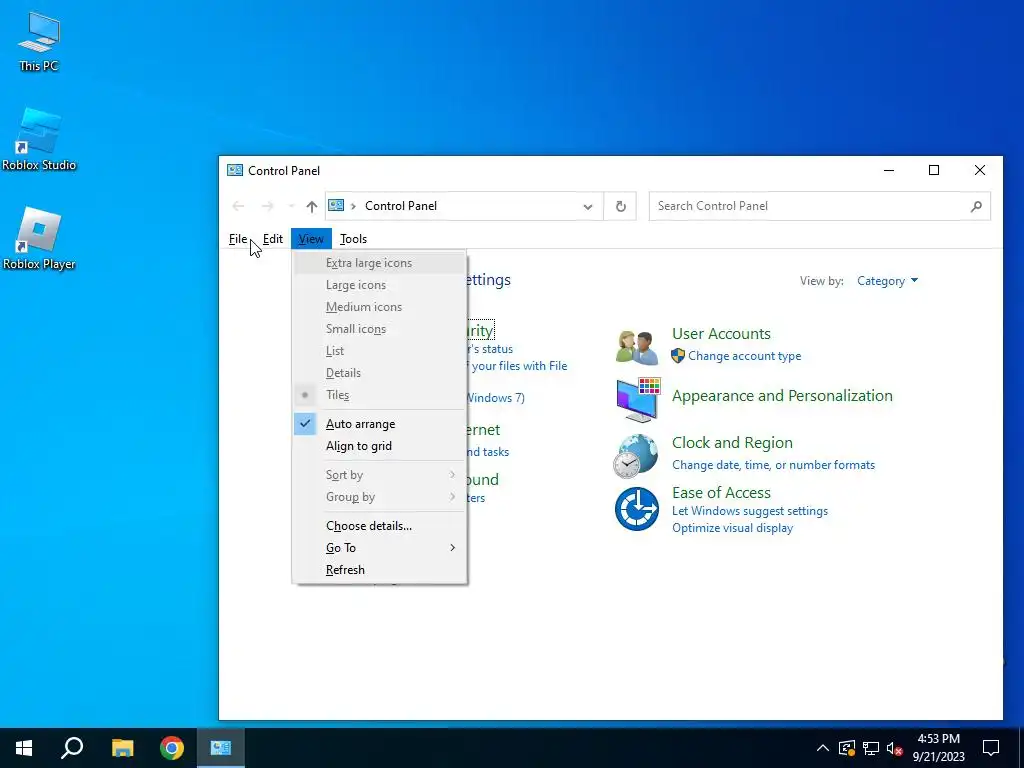Select Large icons view
The image size is (1024, 768).
tap(379, 285)
